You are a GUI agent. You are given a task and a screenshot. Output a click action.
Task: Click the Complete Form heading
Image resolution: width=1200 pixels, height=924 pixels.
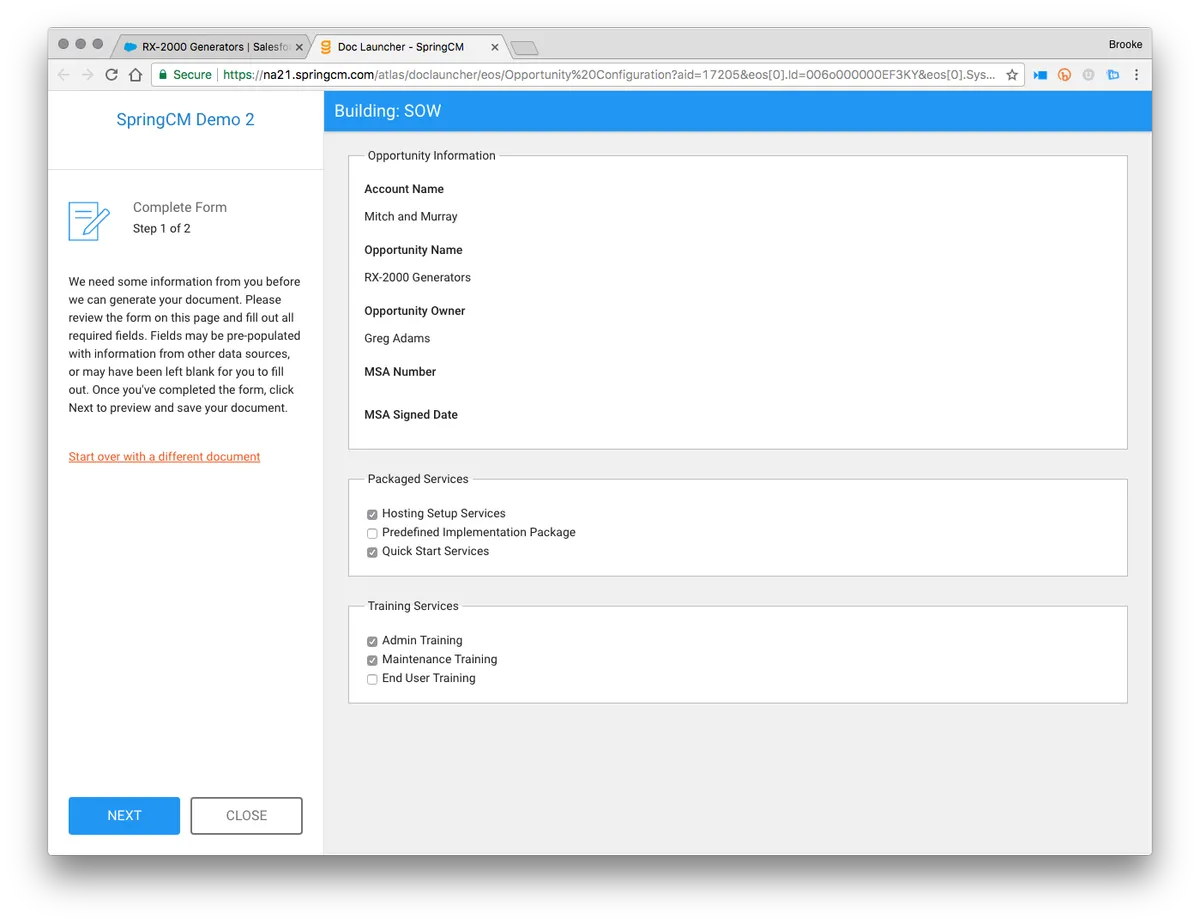pyautogui.click(x=180, y=207)
